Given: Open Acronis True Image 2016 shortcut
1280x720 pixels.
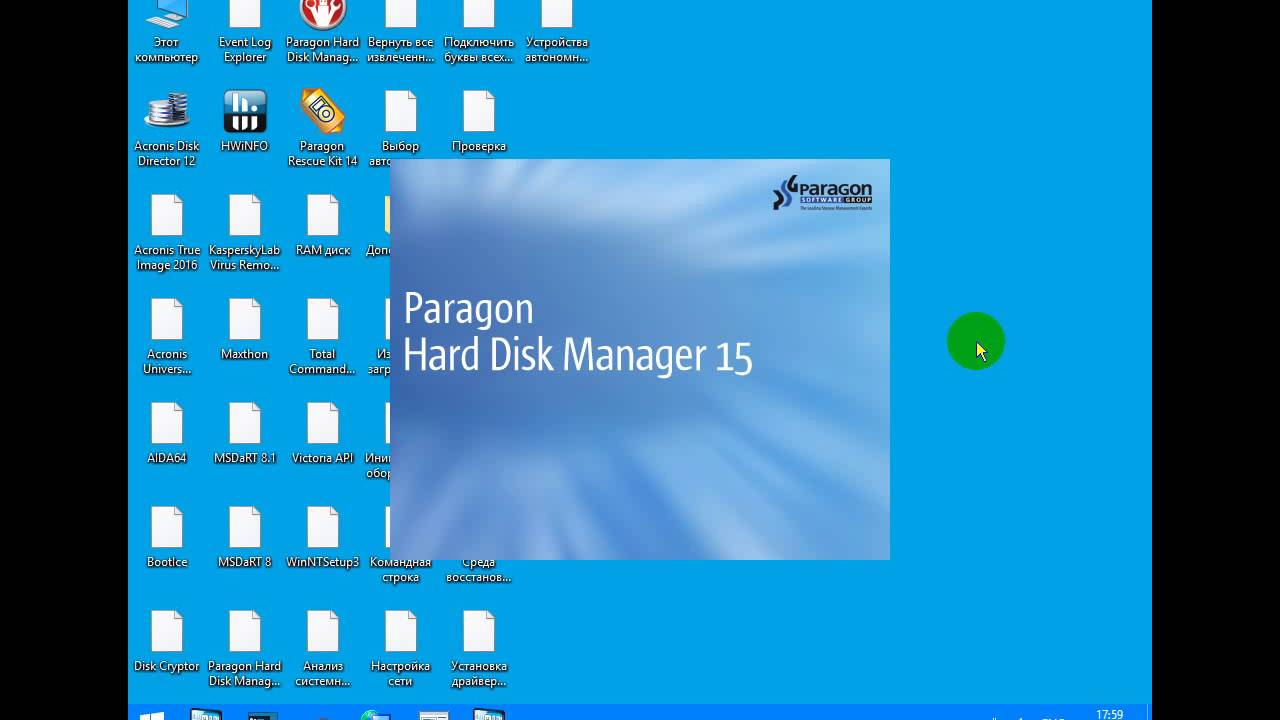Looking at the screenshot, I should pos(167,233).
